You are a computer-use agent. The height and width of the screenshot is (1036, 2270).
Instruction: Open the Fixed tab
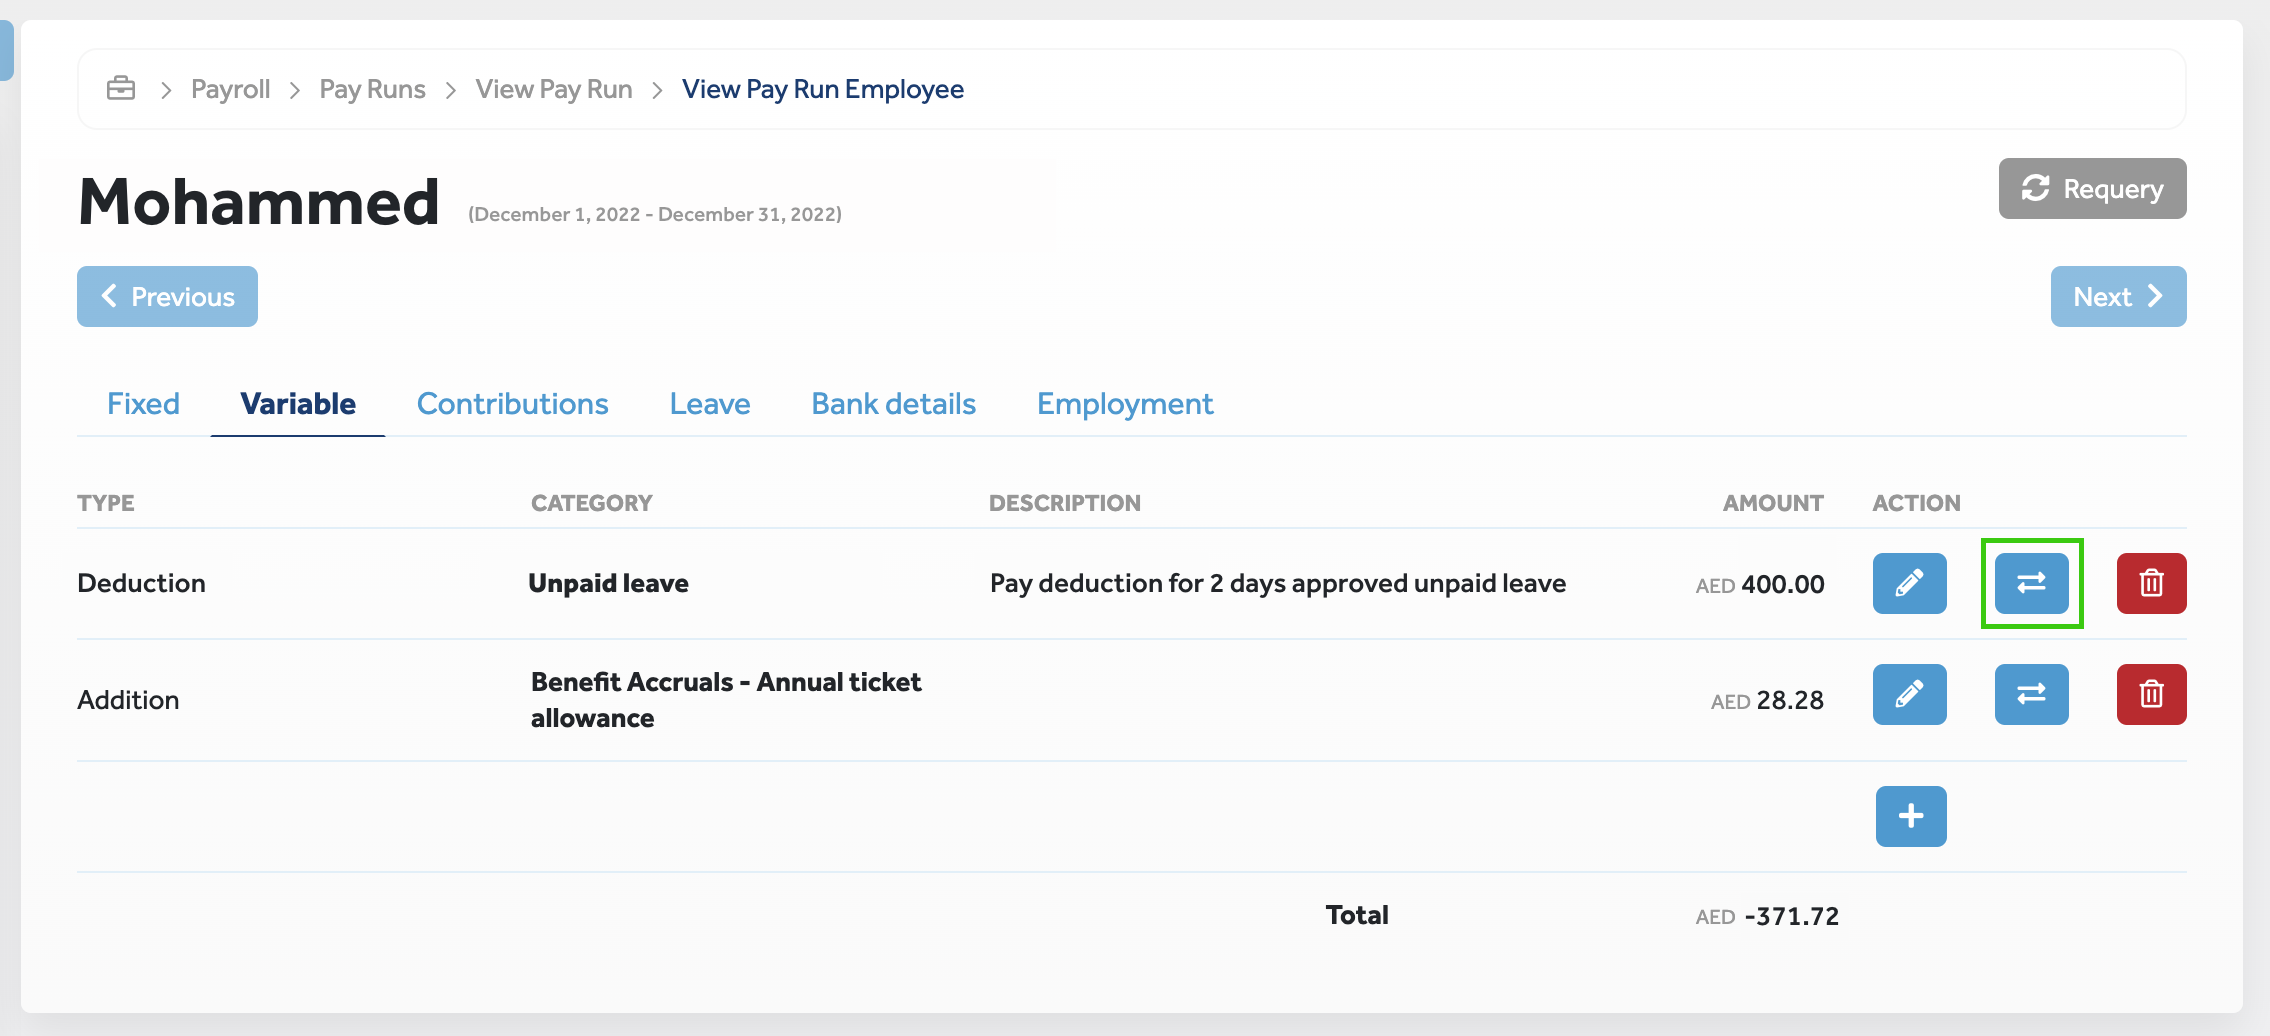(143, 404)
